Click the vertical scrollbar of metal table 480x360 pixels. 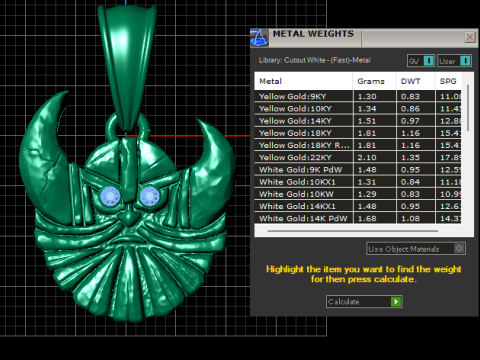point(468,108)
